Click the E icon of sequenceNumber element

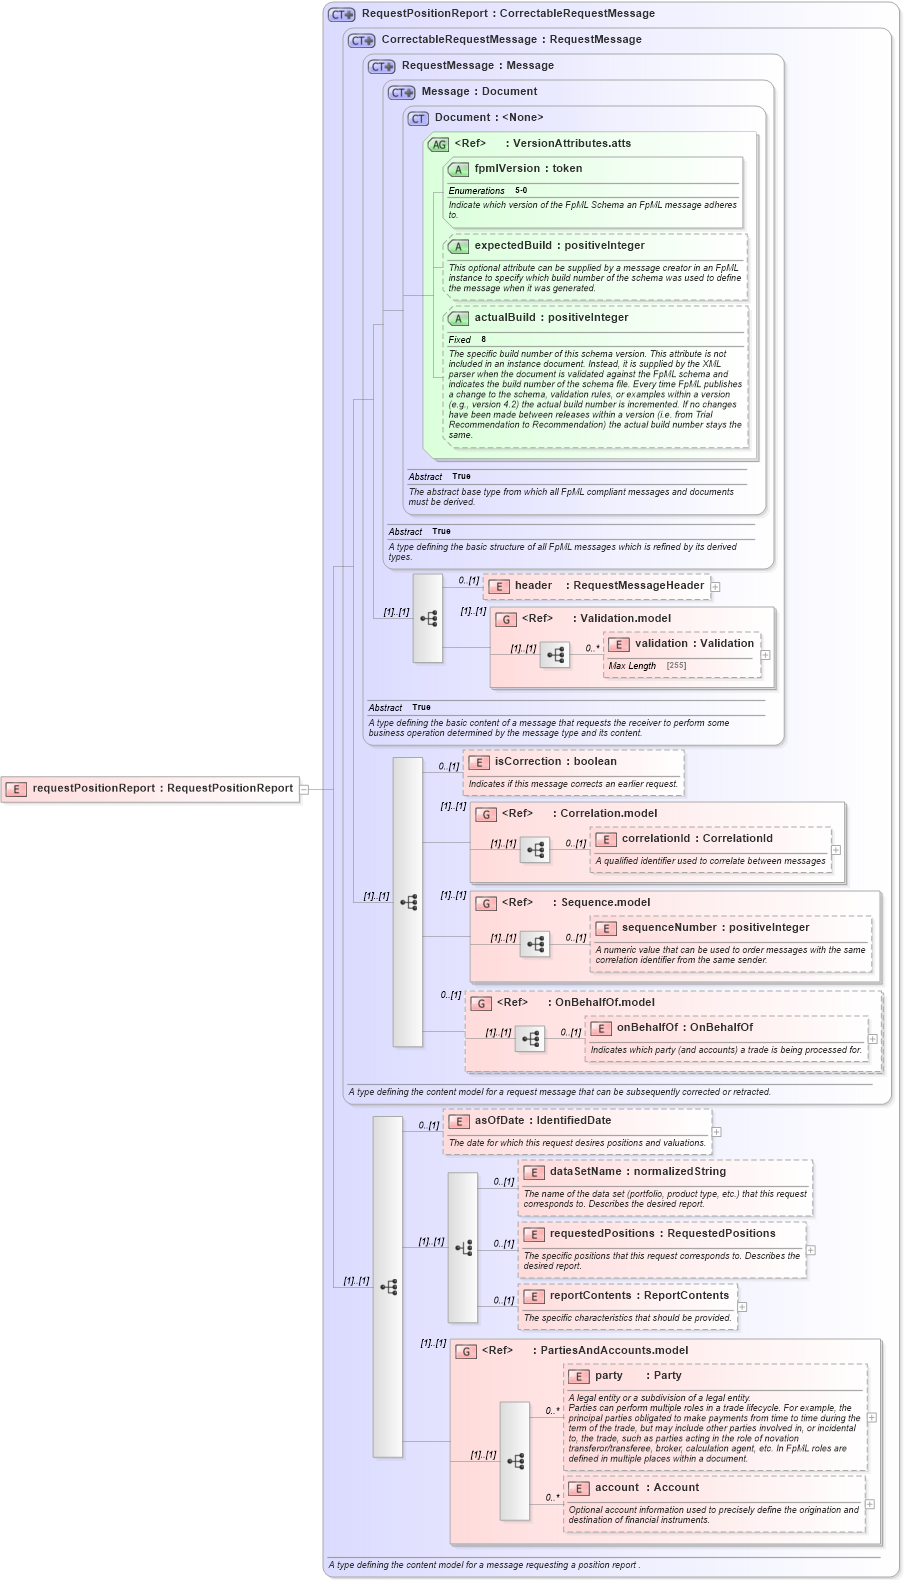[606, 929]
